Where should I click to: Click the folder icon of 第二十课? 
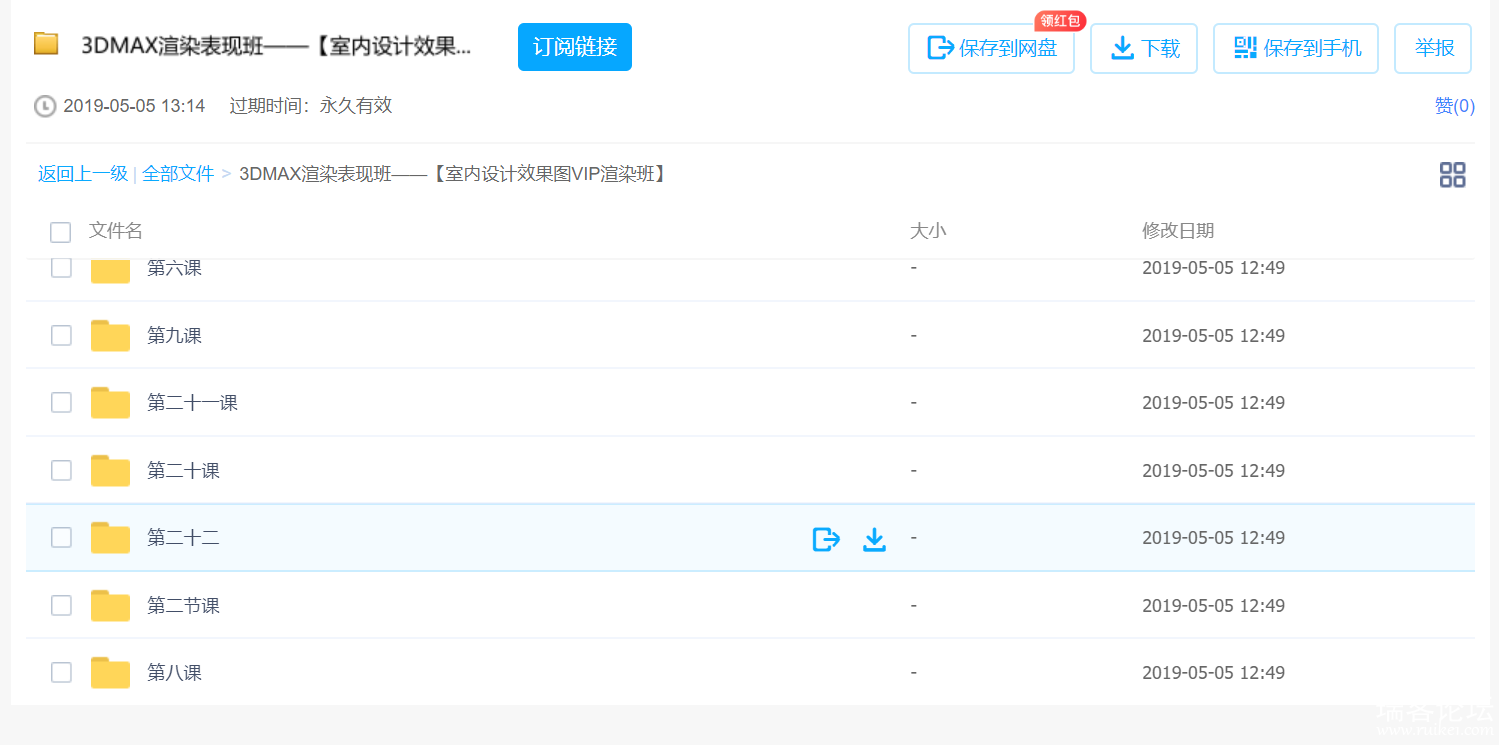(110, 470)
